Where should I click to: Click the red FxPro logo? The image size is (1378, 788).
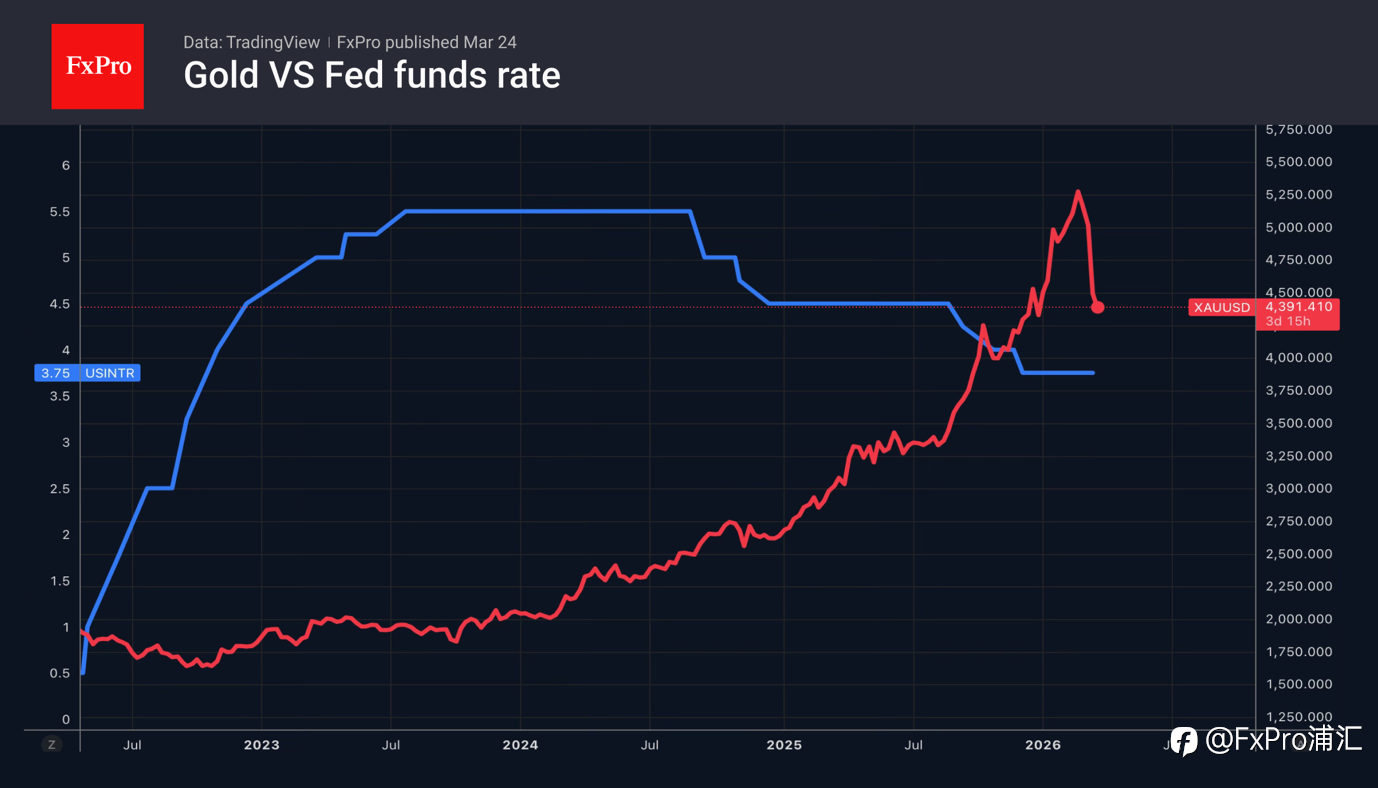coord(97,66)
